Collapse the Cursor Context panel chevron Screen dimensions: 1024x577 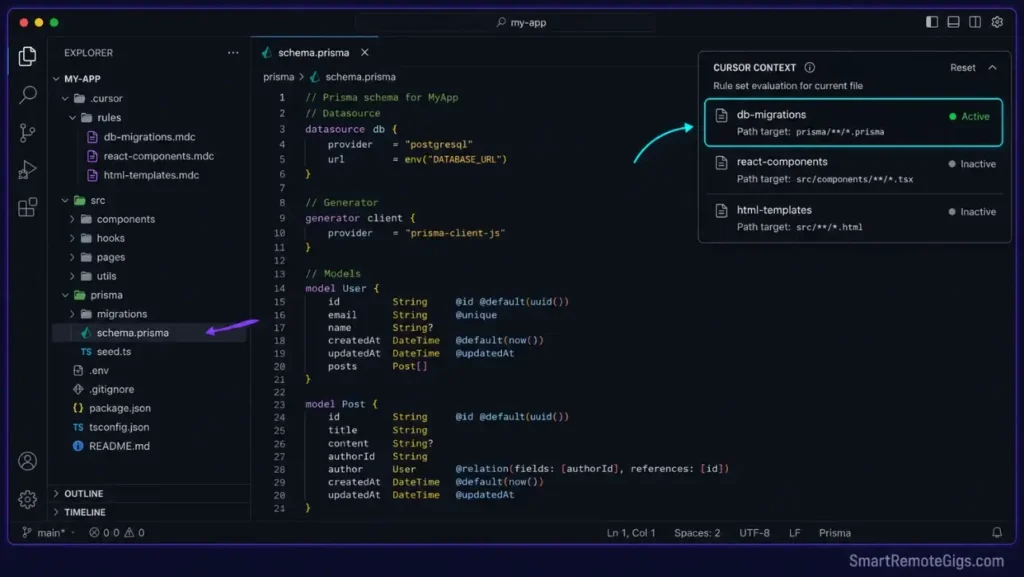[992, 67]
